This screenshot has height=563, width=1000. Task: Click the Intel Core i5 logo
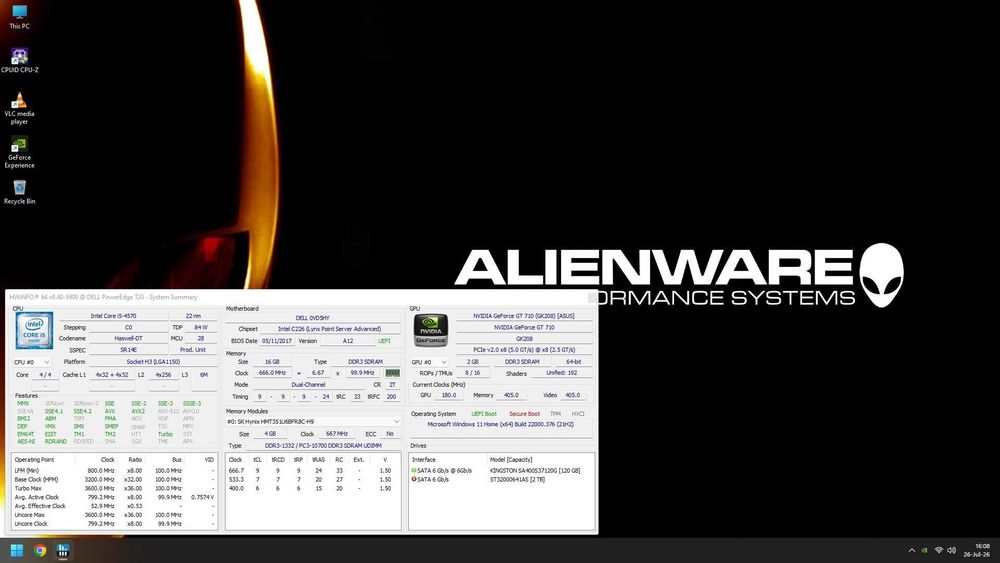(34, 330)
